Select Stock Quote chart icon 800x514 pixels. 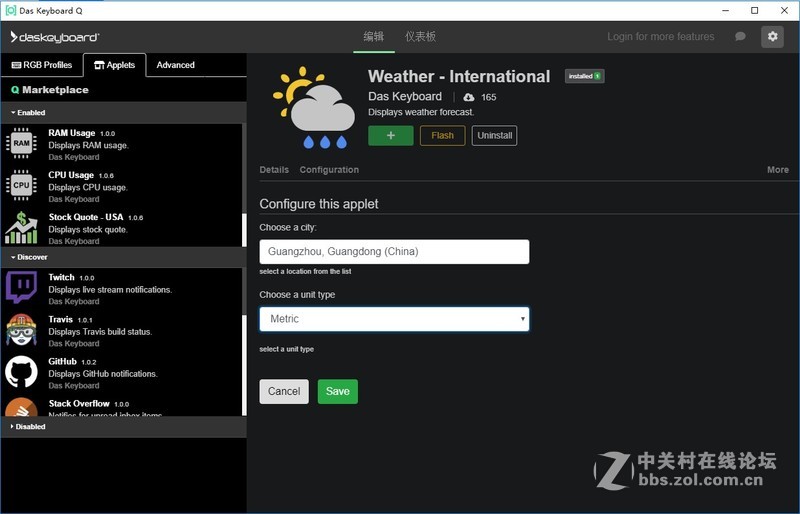coord(21,228)
